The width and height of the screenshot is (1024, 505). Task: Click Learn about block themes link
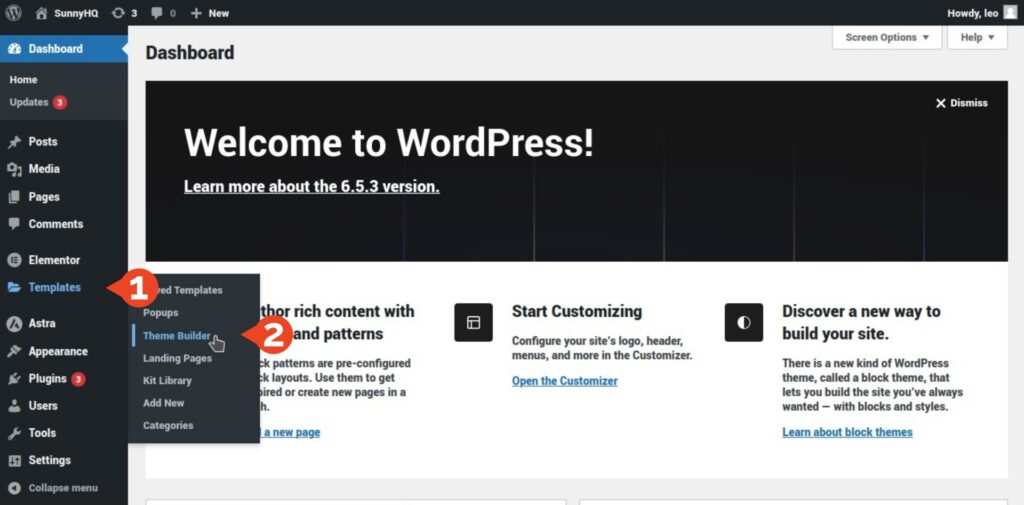(847, 432)
